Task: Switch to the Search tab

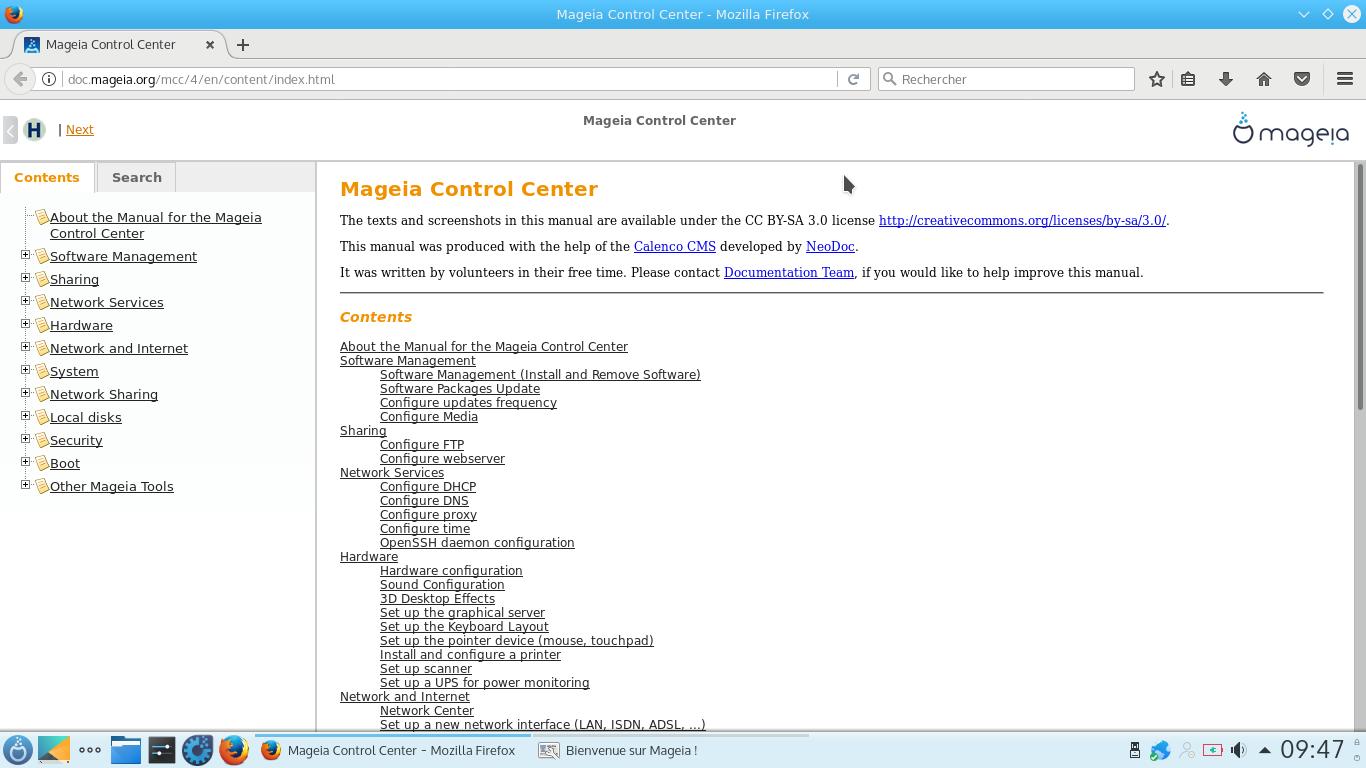Action: click(x=136, y=177)
